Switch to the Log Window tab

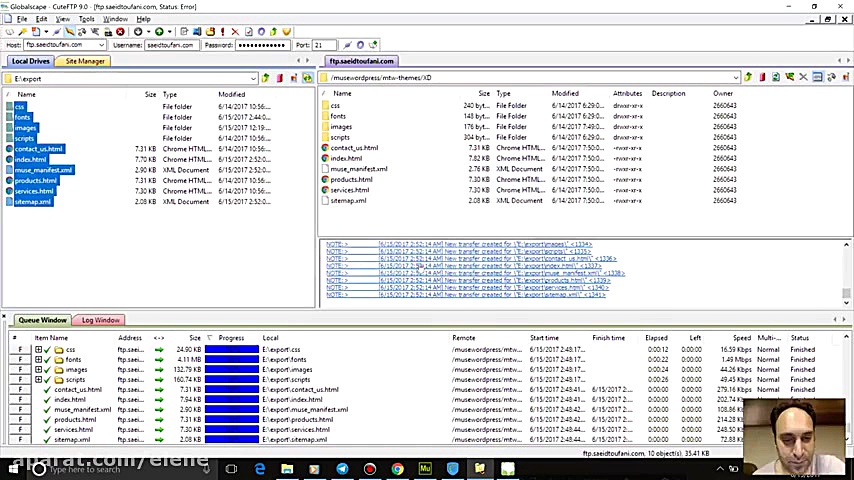coord(101,320)
